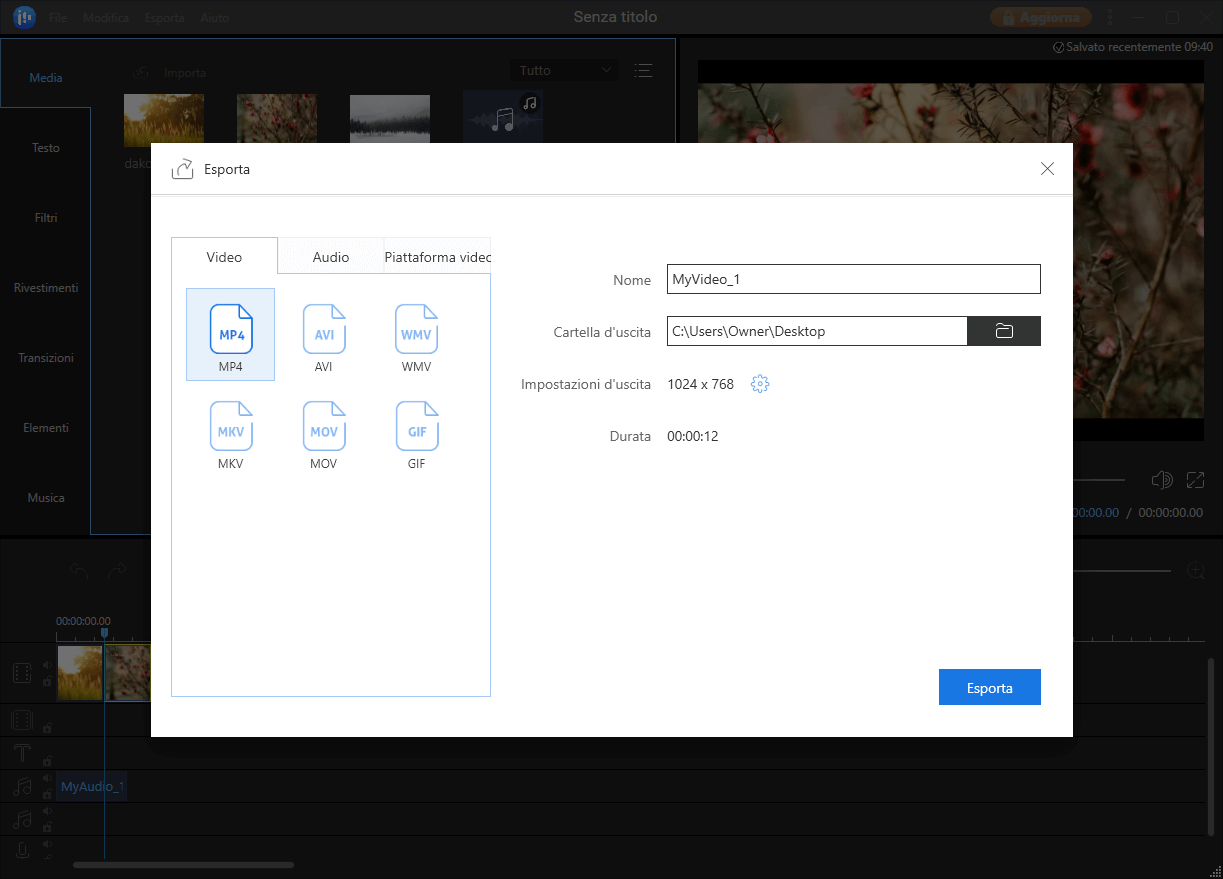
Task: Pick the WMV export format
Action: coord(416,330)
